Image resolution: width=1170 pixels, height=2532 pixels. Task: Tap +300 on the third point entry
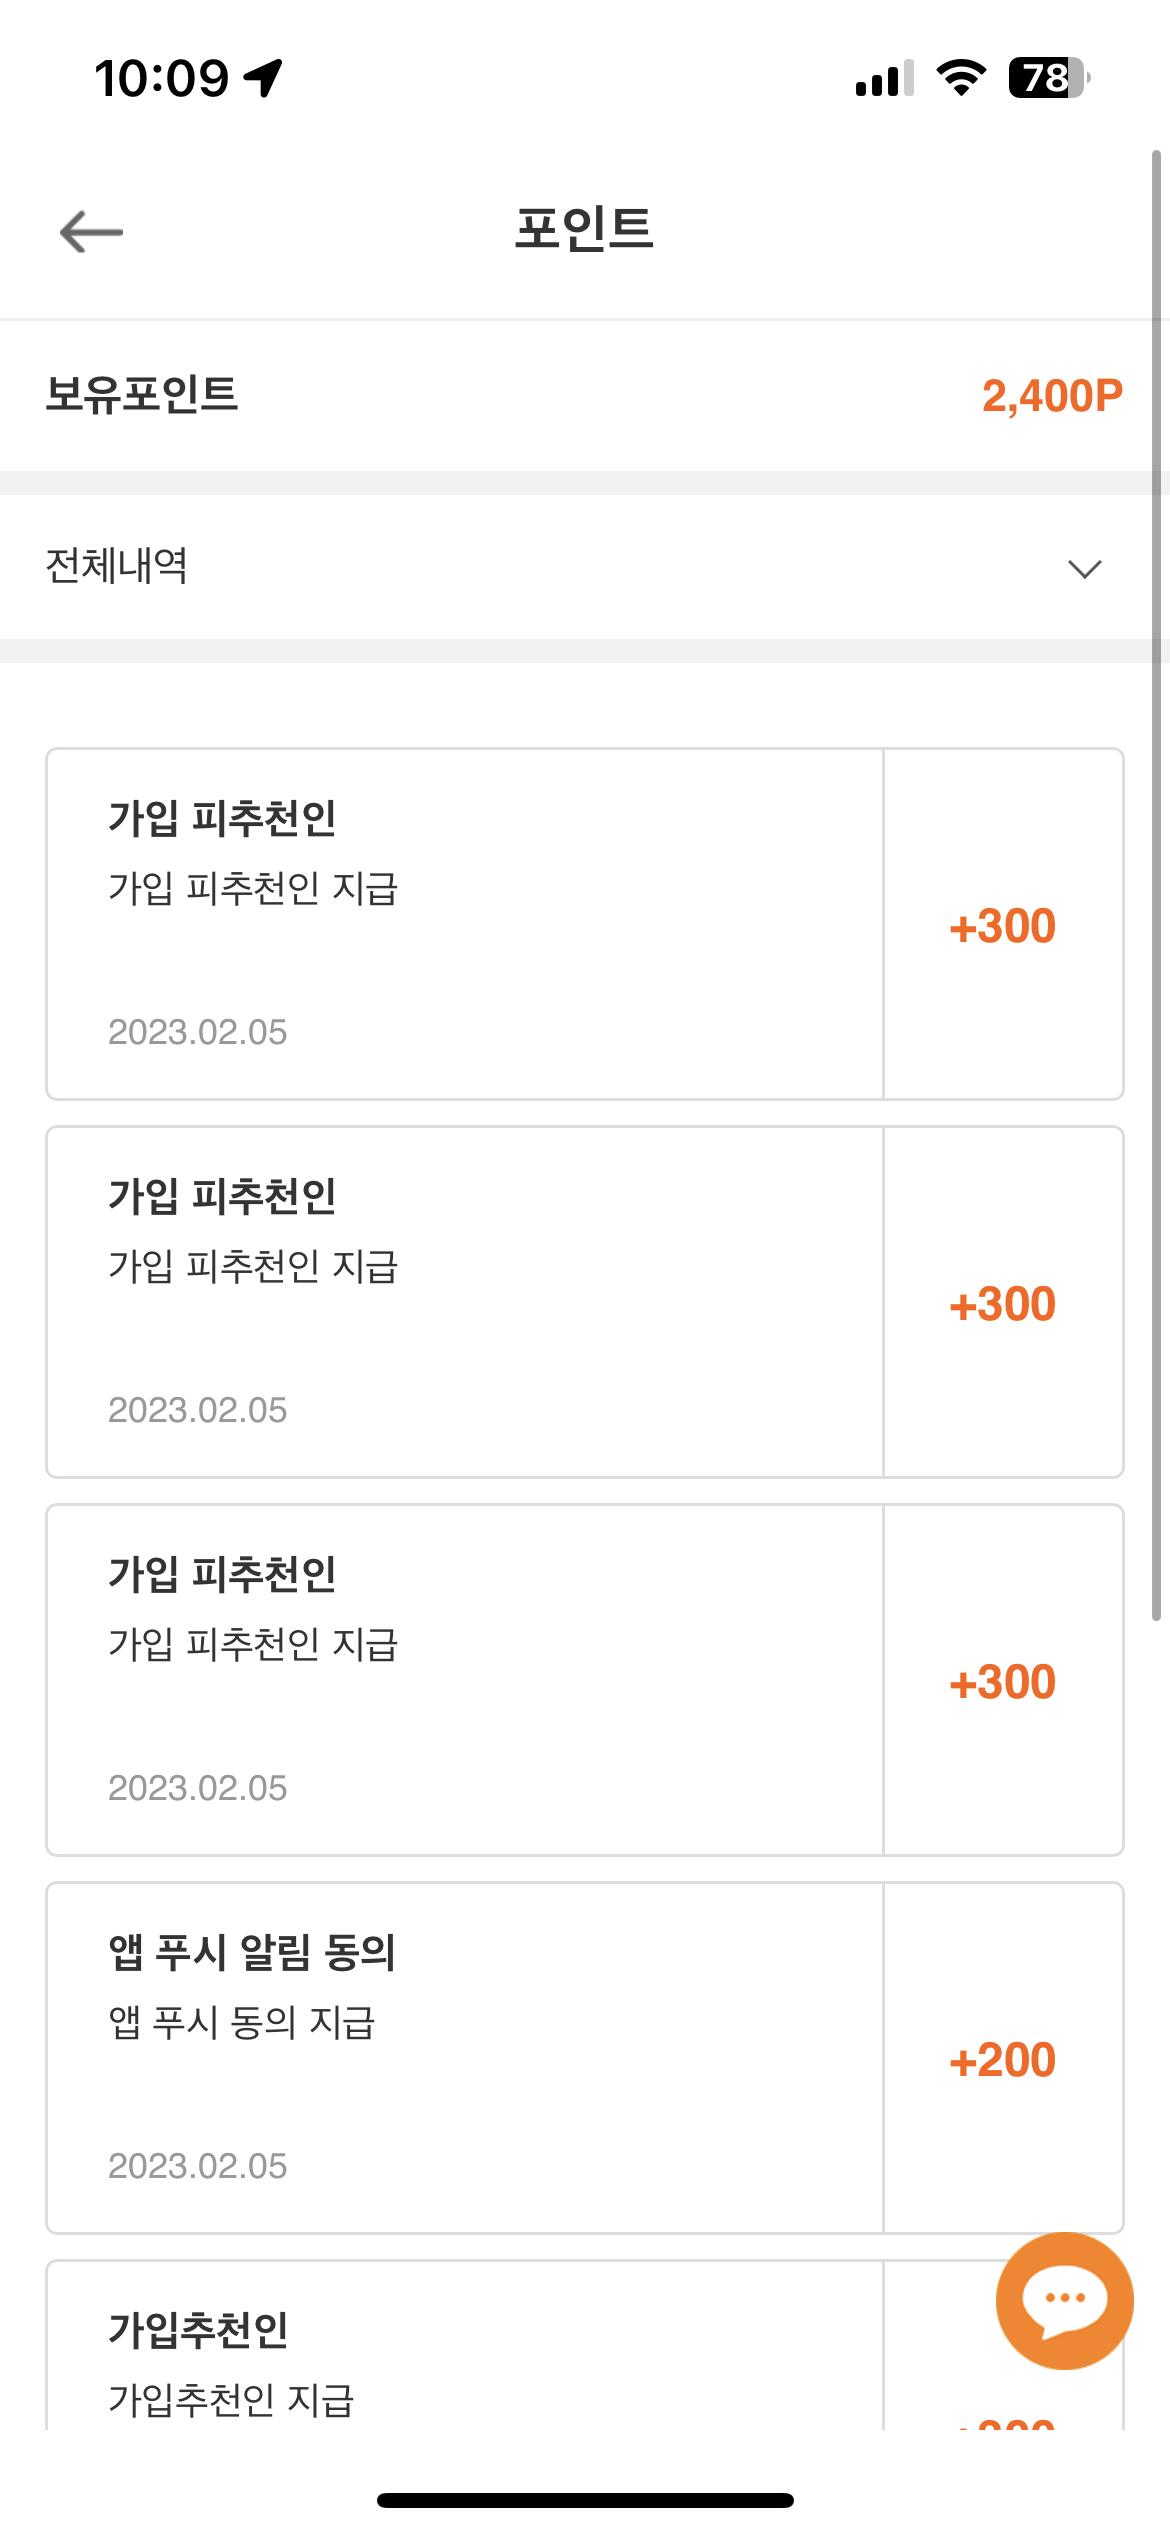tap(1002, 1682)
